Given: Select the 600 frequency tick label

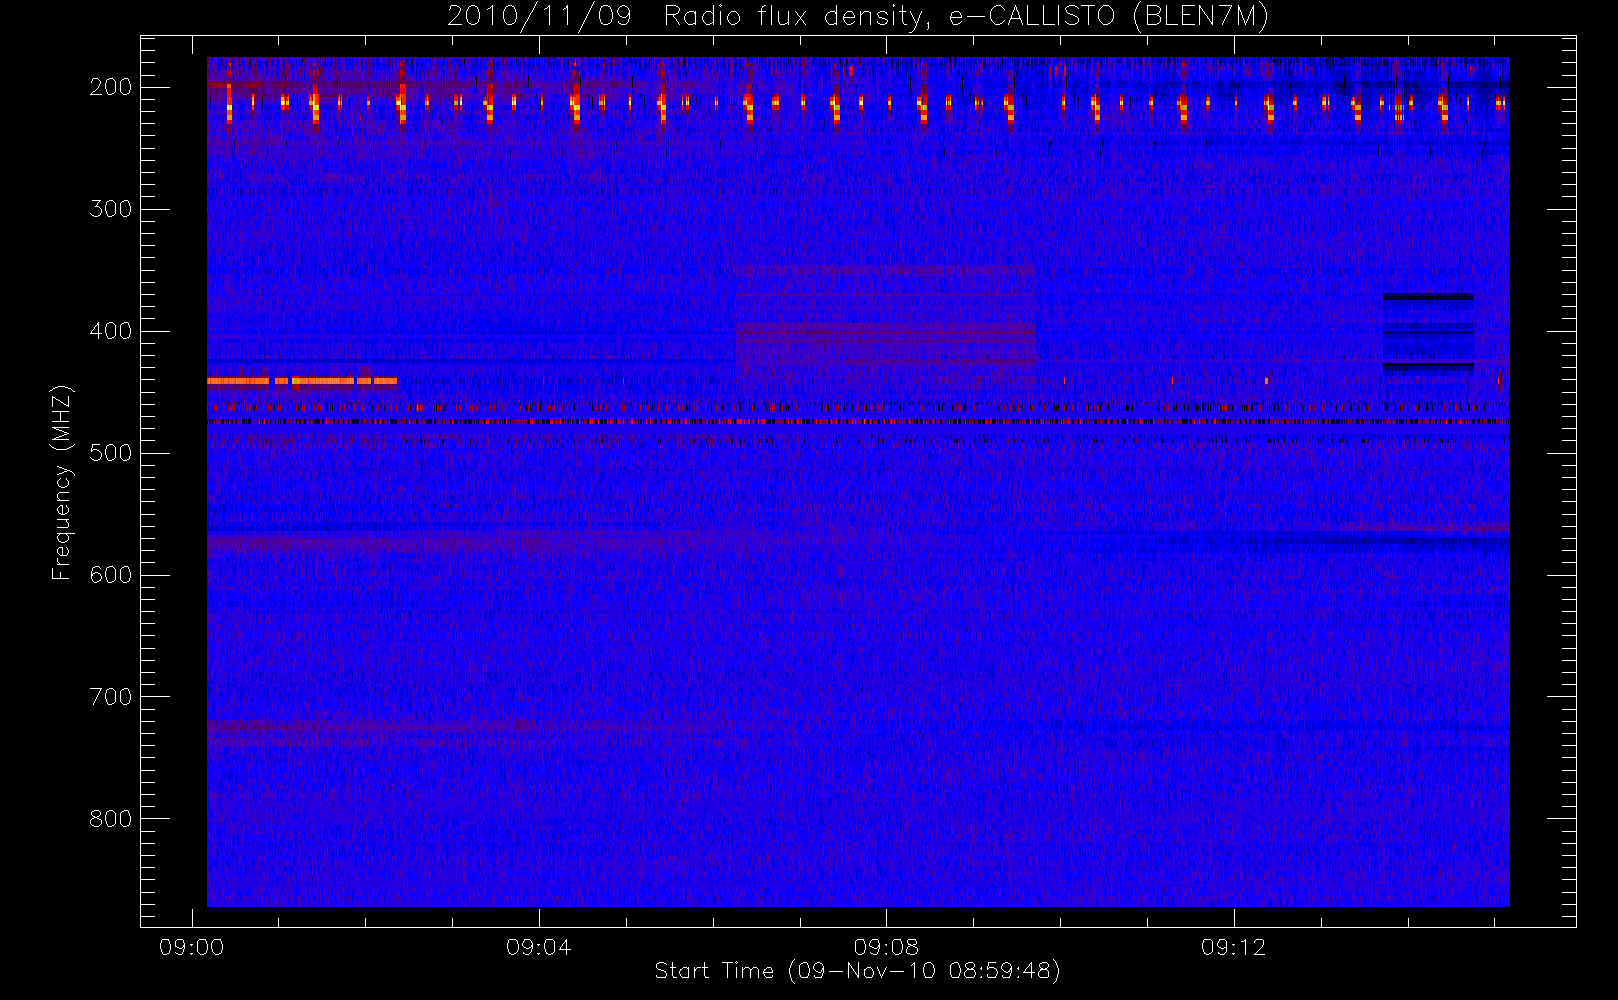Looking at the screenshot, I should click(x=111, y=575).
